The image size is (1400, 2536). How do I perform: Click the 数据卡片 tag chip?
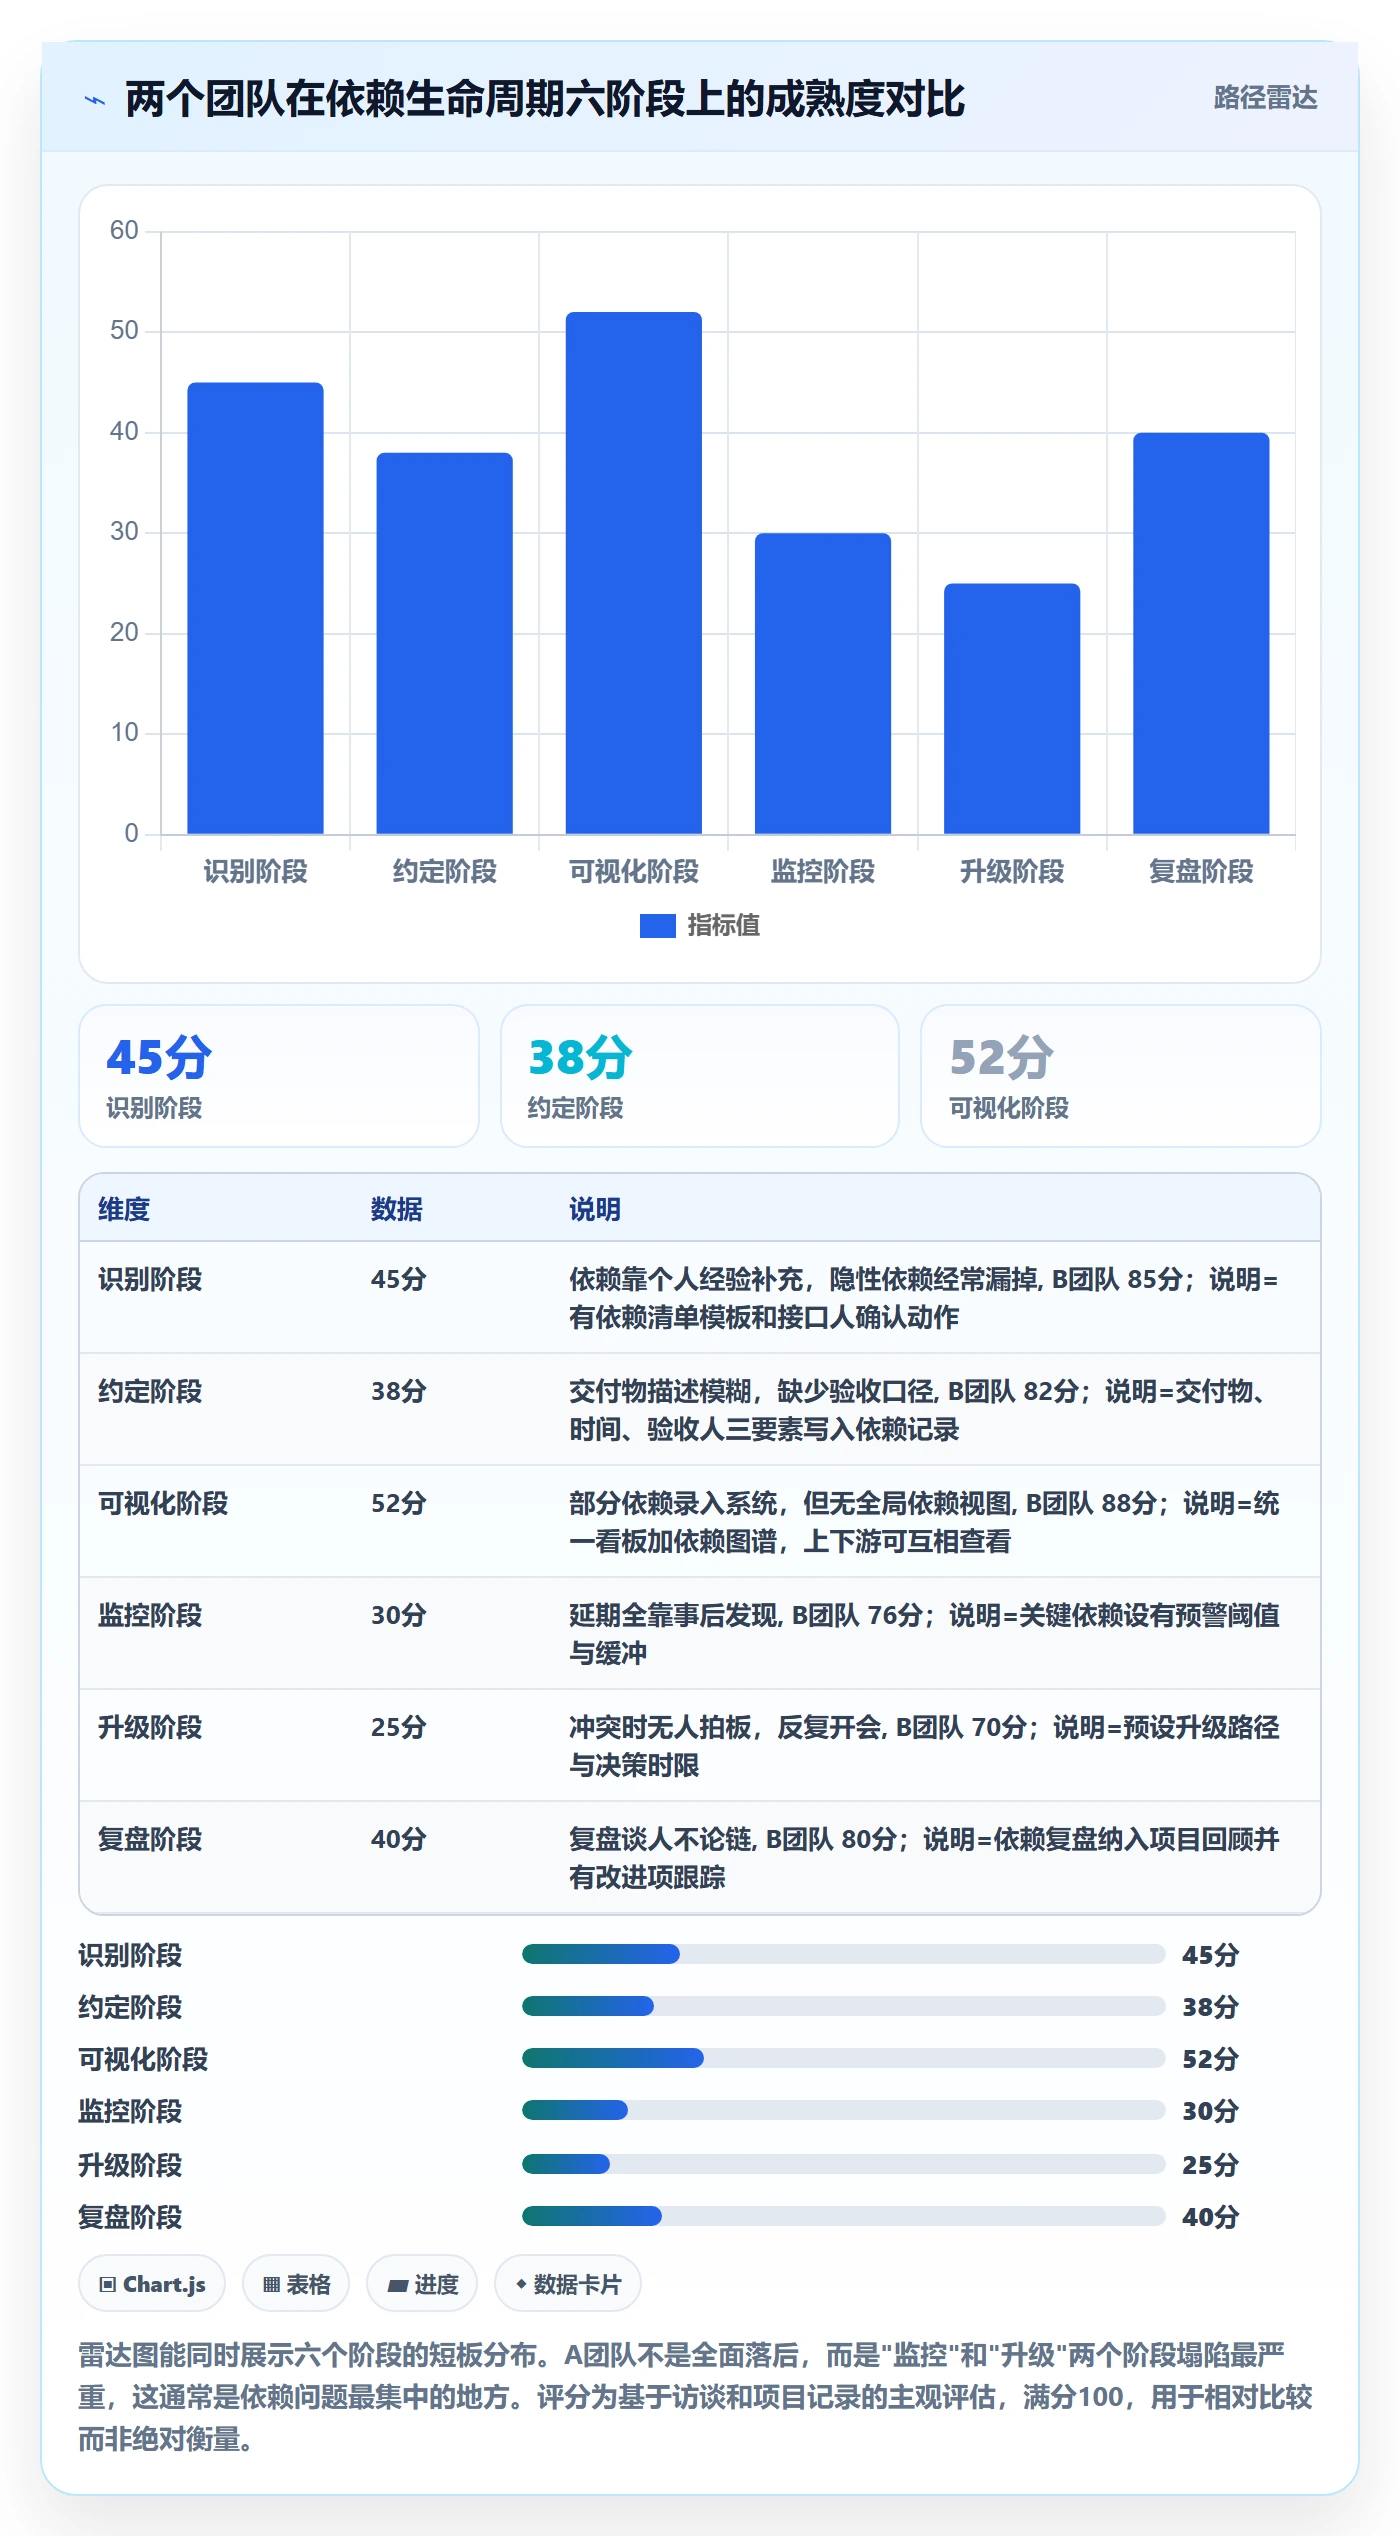point(568,2284)
